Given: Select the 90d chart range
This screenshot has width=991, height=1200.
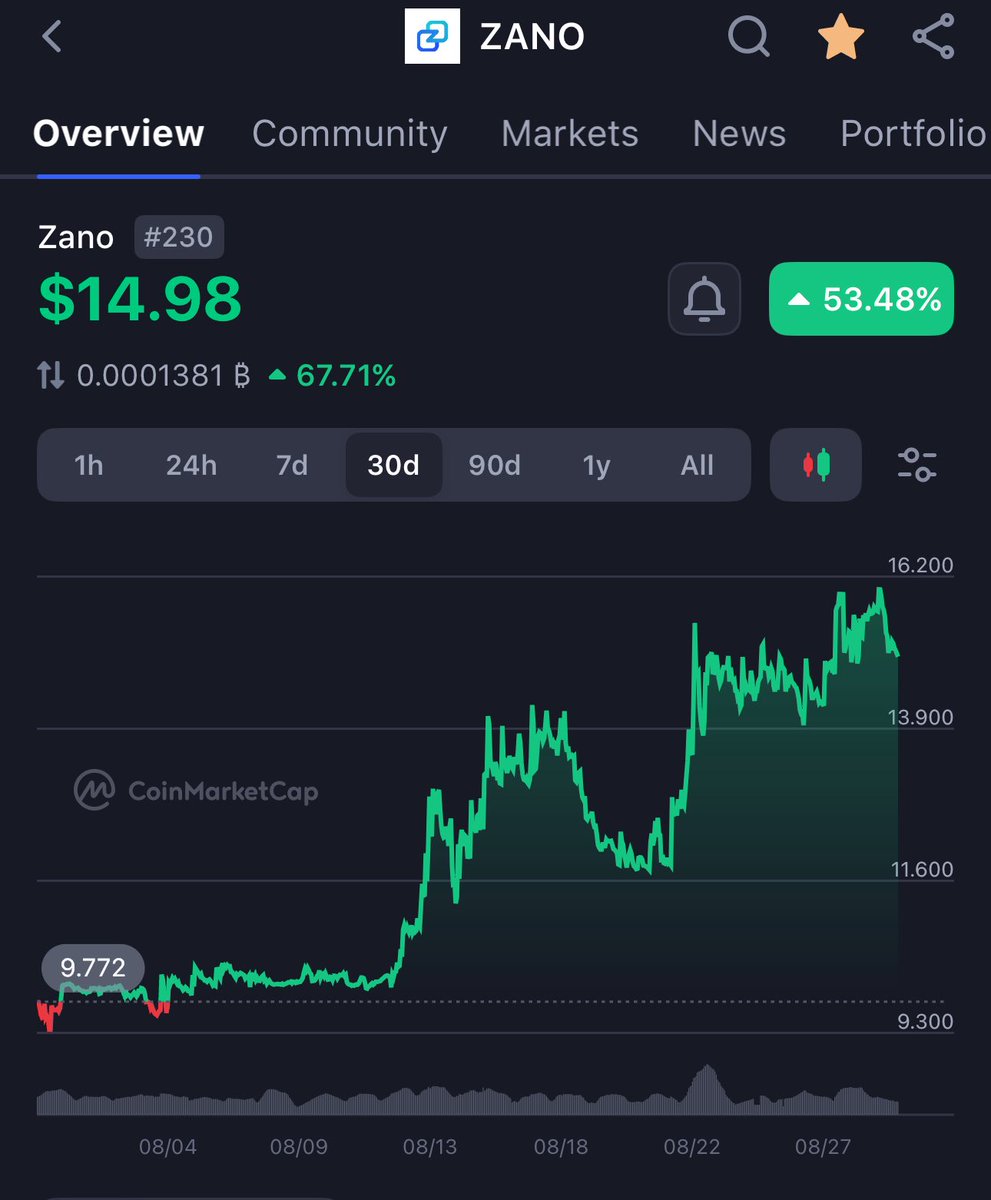Looking at the screenshot, I should 495,465.
